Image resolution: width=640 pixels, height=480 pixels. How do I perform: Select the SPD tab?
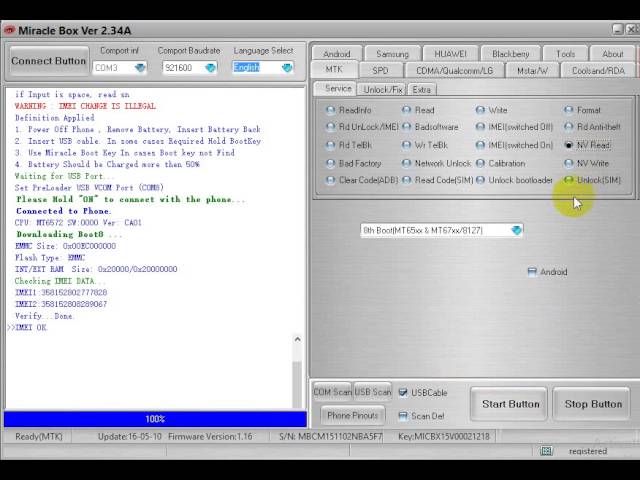(380, 70)
